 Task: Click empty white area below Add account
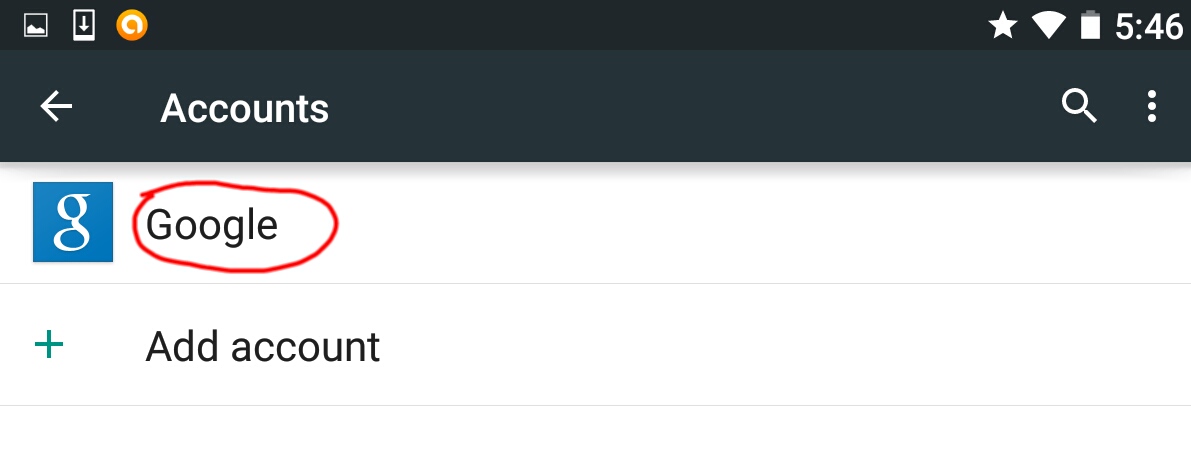[x=595, y=432]
